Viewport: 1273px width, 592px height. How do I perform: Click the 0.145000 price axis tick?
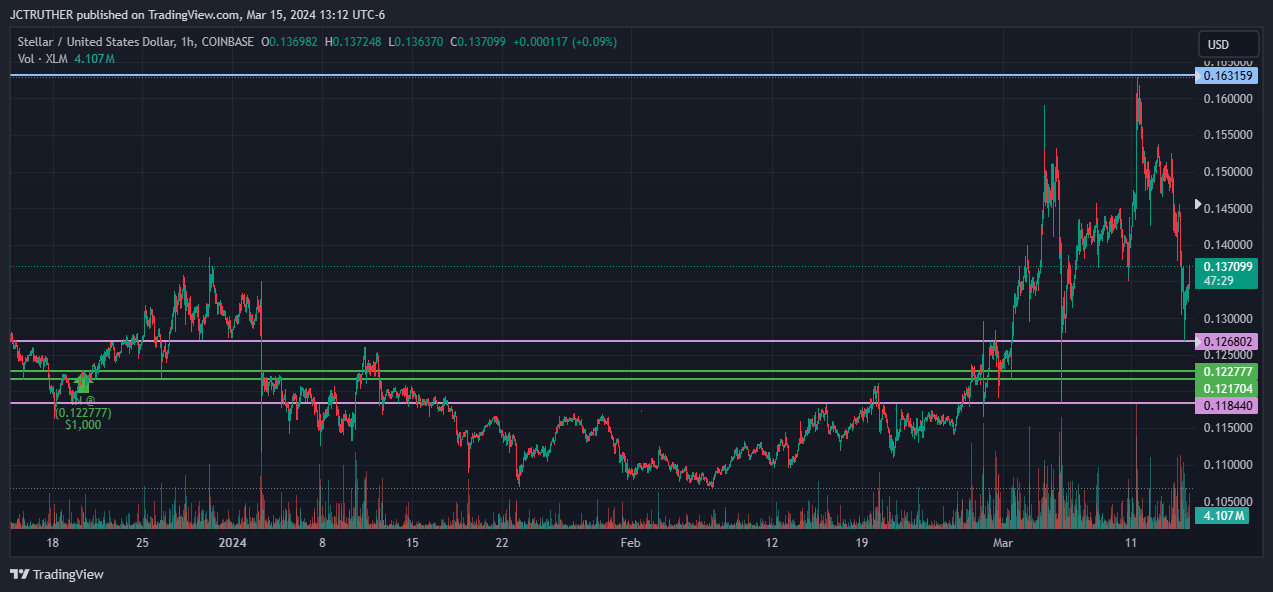point(1226,209)
